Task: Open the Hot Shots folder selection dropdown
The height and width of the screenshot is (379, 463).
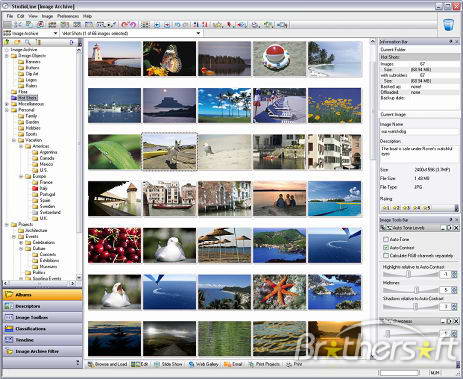Action: pos(199,33)
